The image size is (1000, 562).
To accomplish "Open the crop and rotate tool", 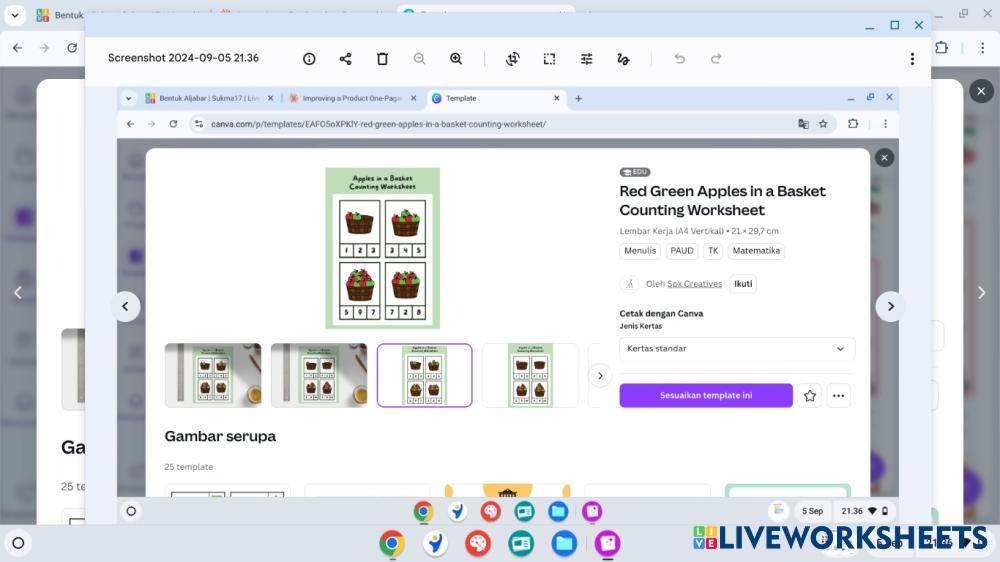I will coord(512,59).
